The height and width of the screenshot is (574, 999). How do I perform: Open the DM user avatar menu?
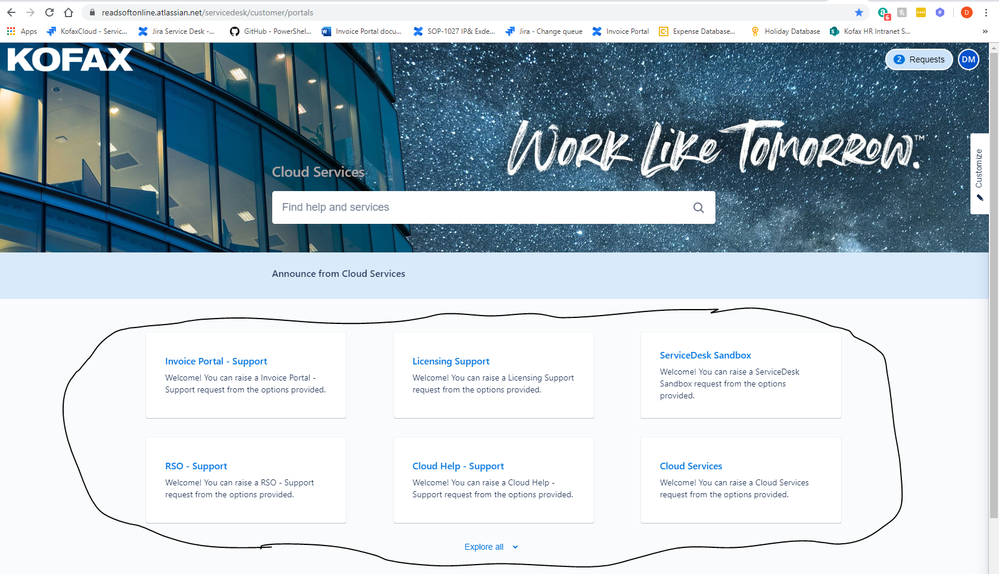[x=968, y=59]
